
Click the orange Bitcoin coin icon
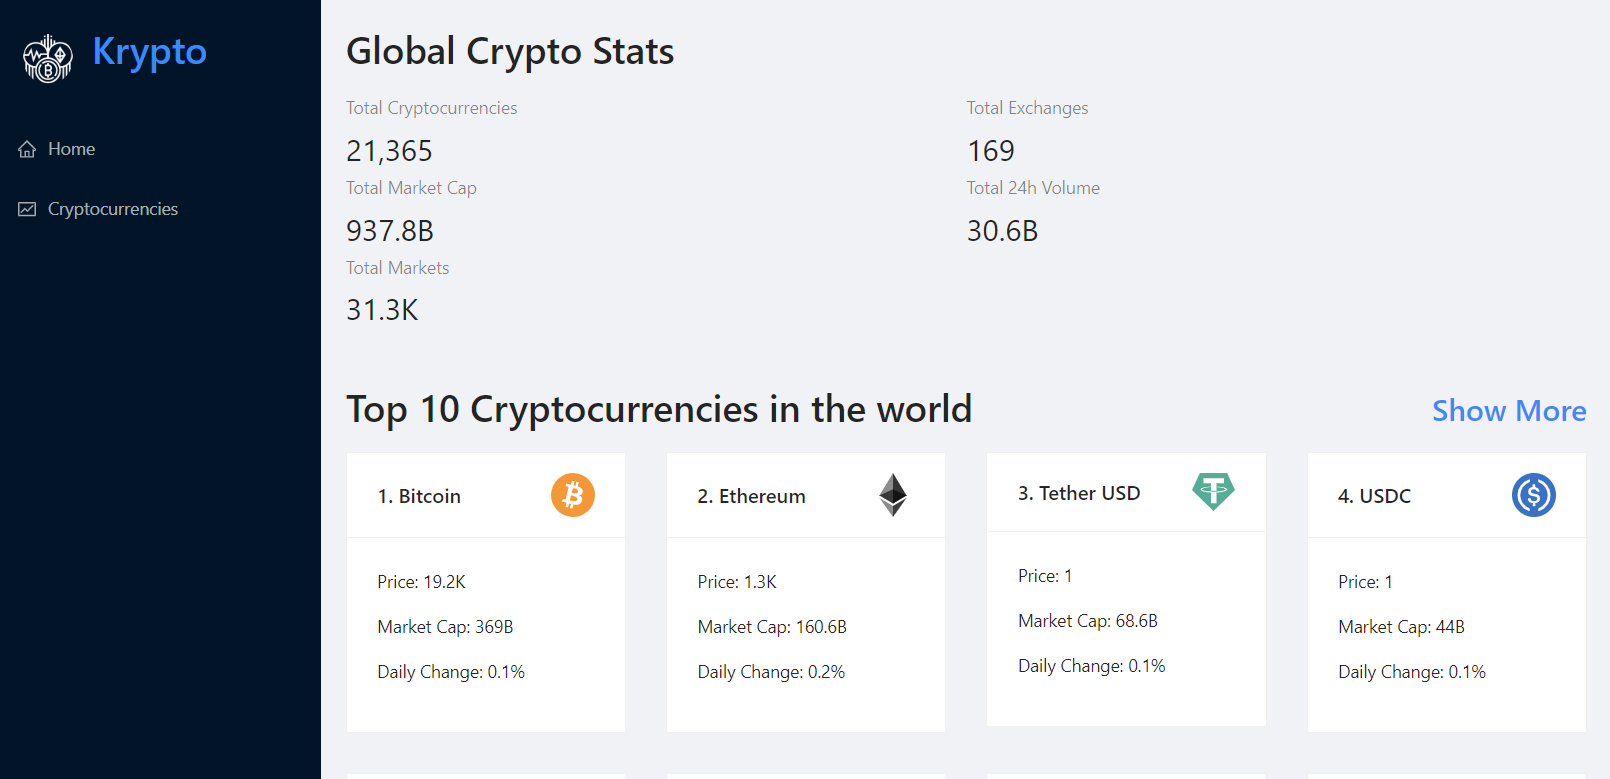(573, 495)
